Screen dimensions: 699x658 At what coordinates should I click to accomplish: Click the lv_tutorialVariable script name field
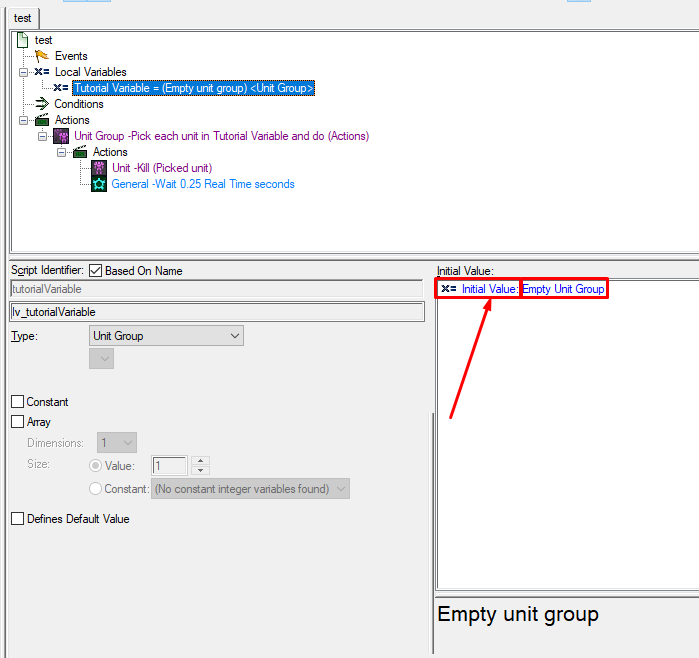click(x=217, y=312)
